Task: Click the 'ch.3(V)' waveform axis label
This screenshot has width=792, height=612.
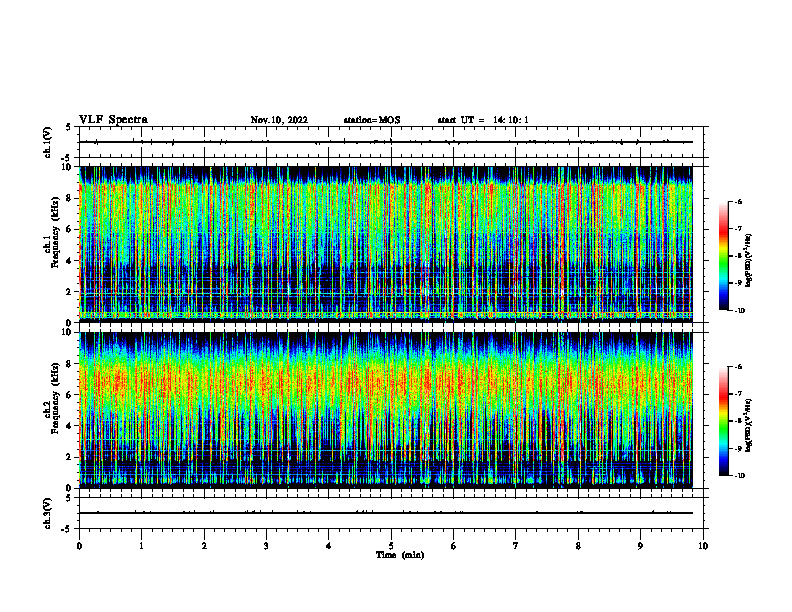Action: [47, 513]
